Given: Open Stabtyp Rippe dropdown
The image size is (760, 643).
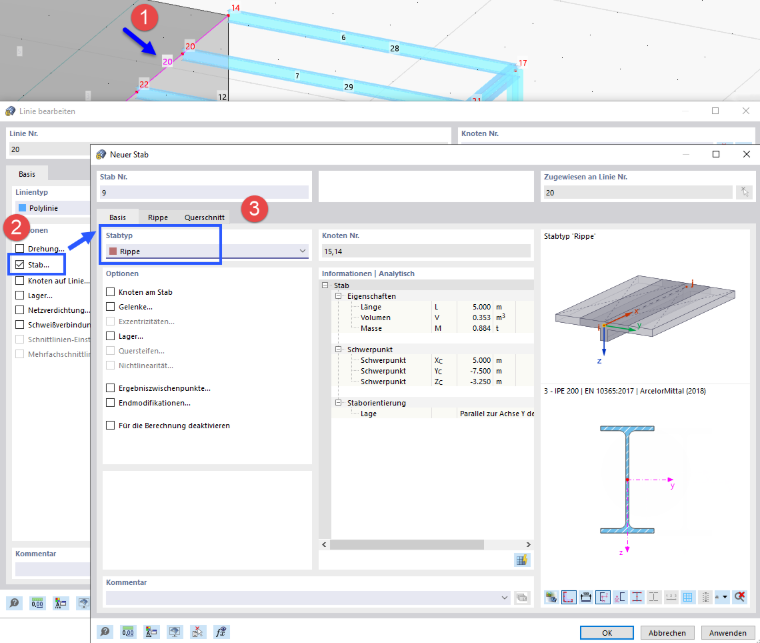Looking at the screenshot, I should click(302, 251).
